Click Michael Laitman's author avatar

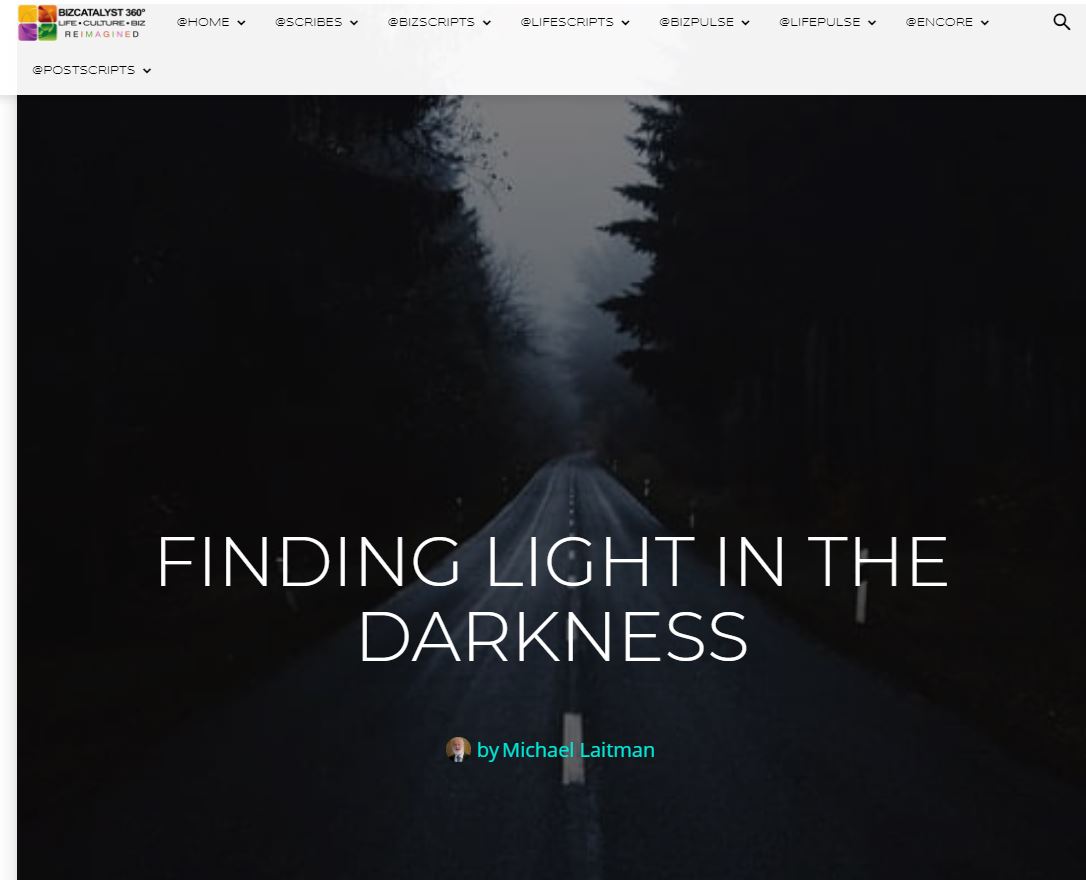[458, 749]
